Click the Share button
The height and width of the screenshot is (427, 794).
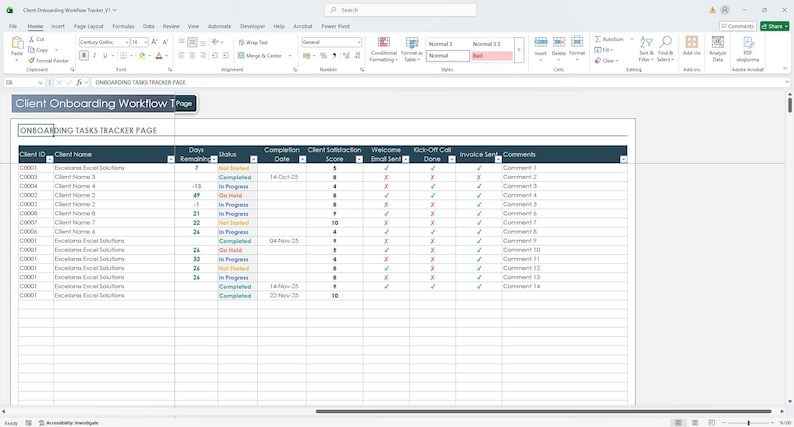[774, 26]
